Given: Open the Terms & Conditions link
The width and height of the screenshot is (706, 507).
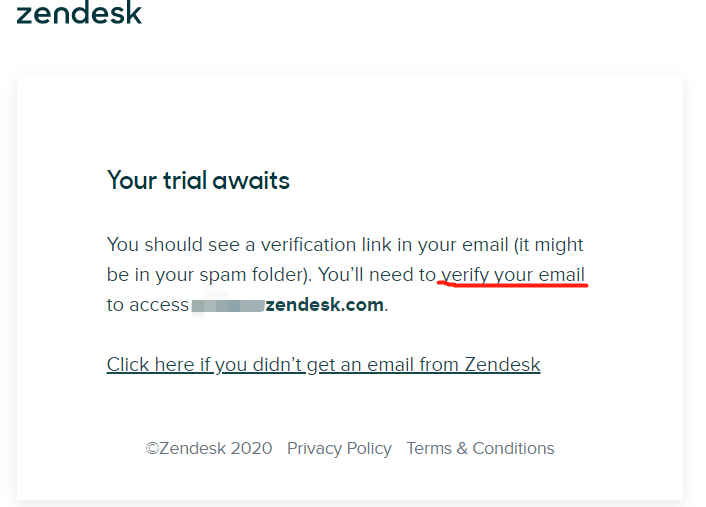Looking at the screenshot, I should 480,448.
